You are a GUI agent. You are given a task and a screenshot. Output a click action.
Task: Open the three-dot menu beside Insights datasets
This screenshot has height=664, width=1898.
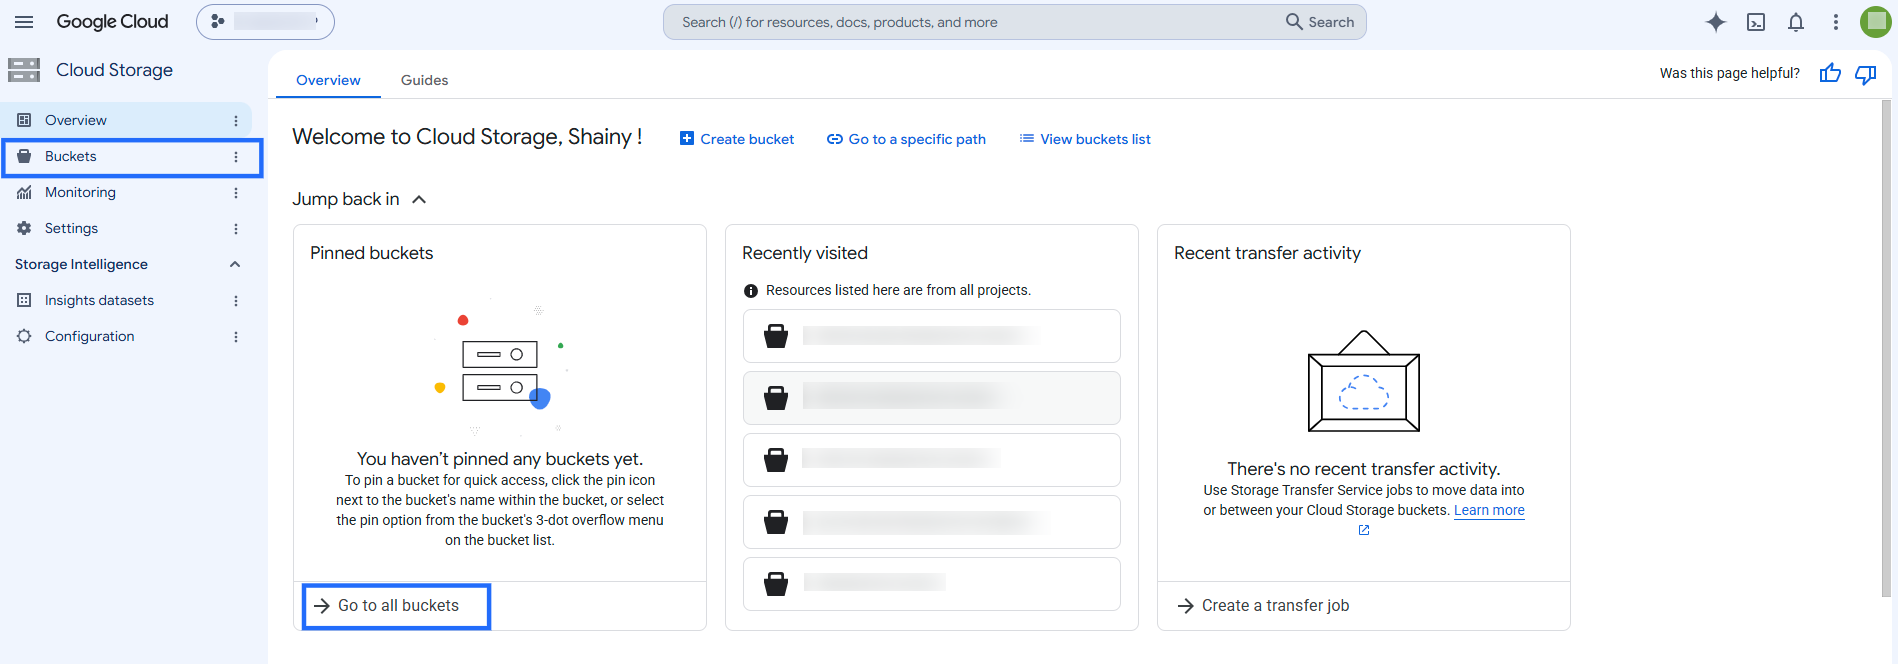(236, 300)
